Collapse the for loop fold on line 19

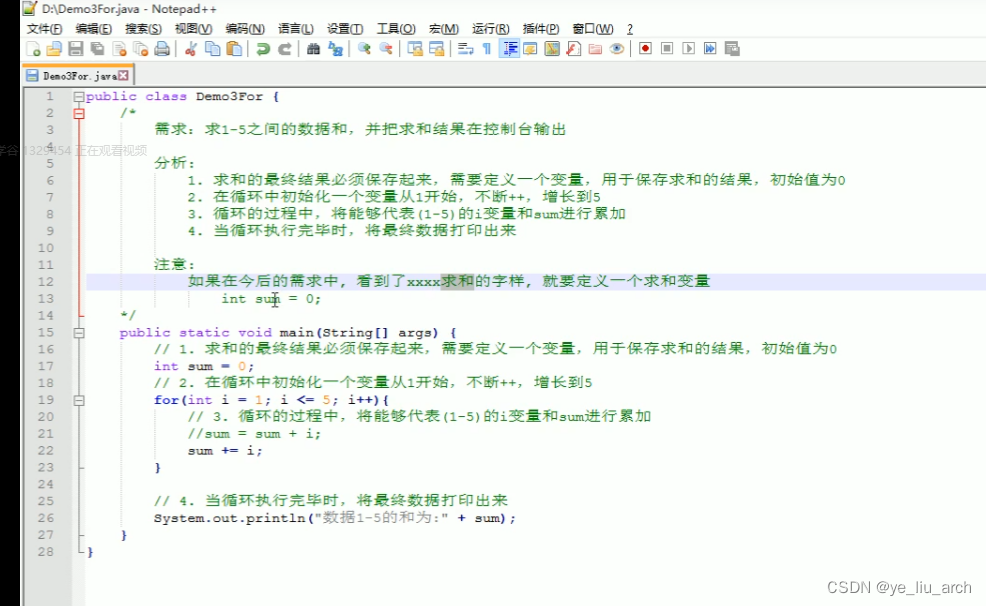[x=79, y=400]
